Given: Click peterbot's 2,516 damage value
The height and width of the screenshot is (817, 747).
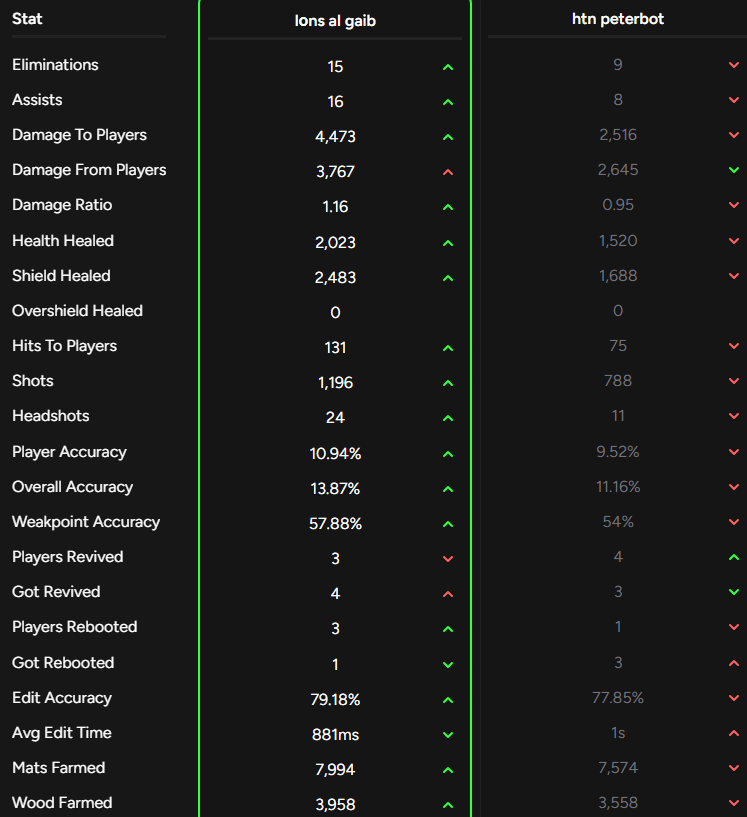Looking at the screenshot, I should point(618,135).
